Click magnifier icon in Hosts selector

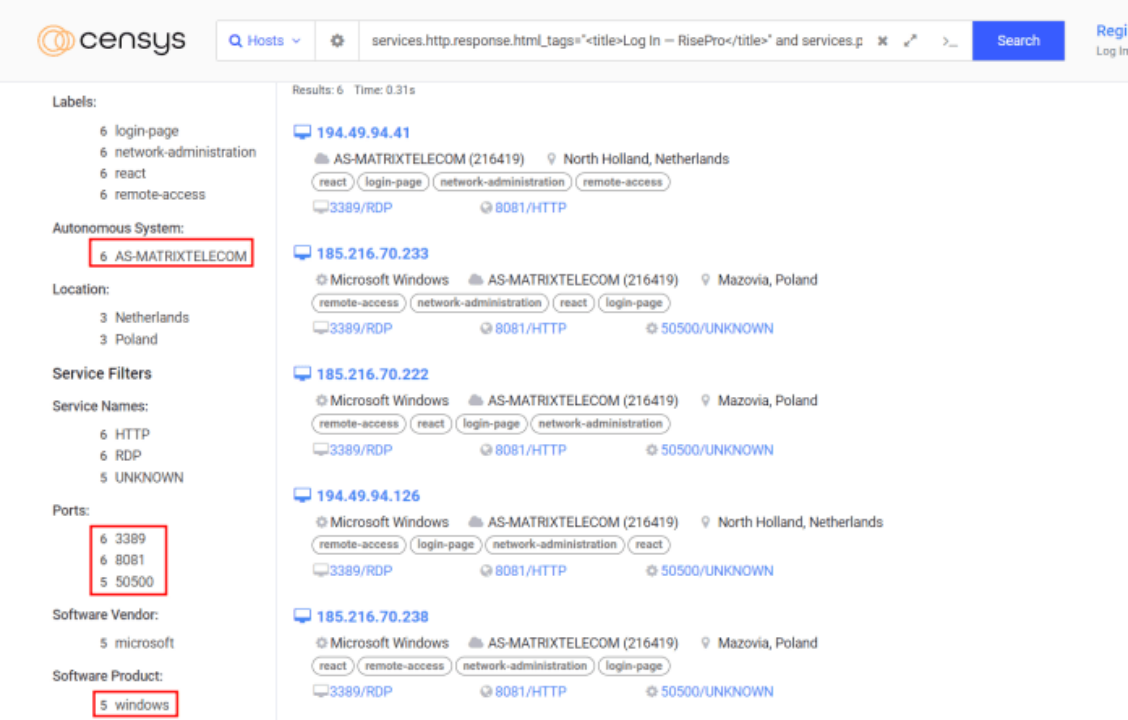coord(235,41)
